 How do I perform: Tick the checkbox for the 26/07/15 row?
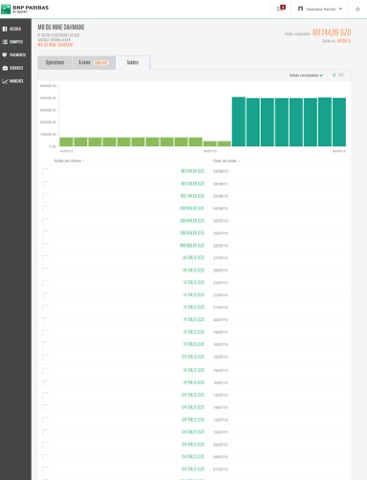click(45, 270)
